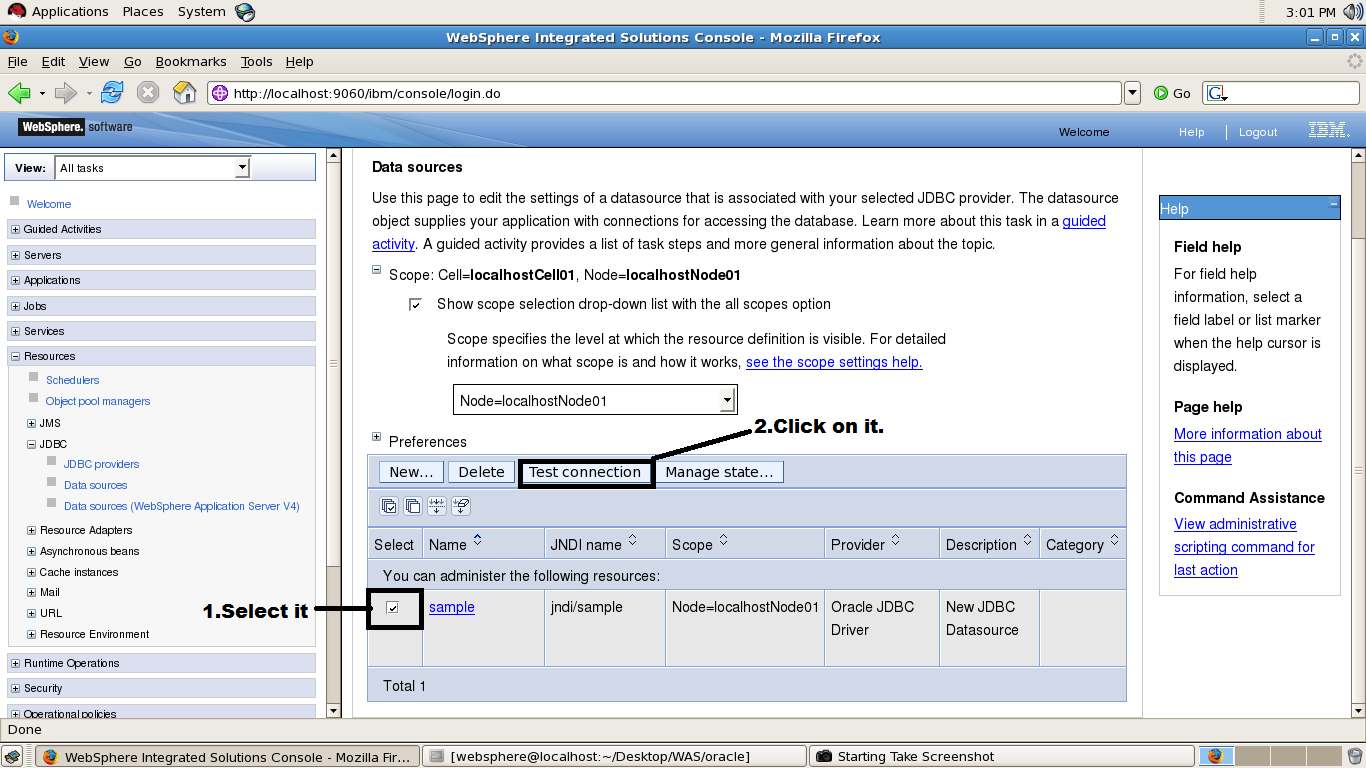The image size is (1366, 768).
Task: Expand the Preferences section
Action: coord(377,437)
